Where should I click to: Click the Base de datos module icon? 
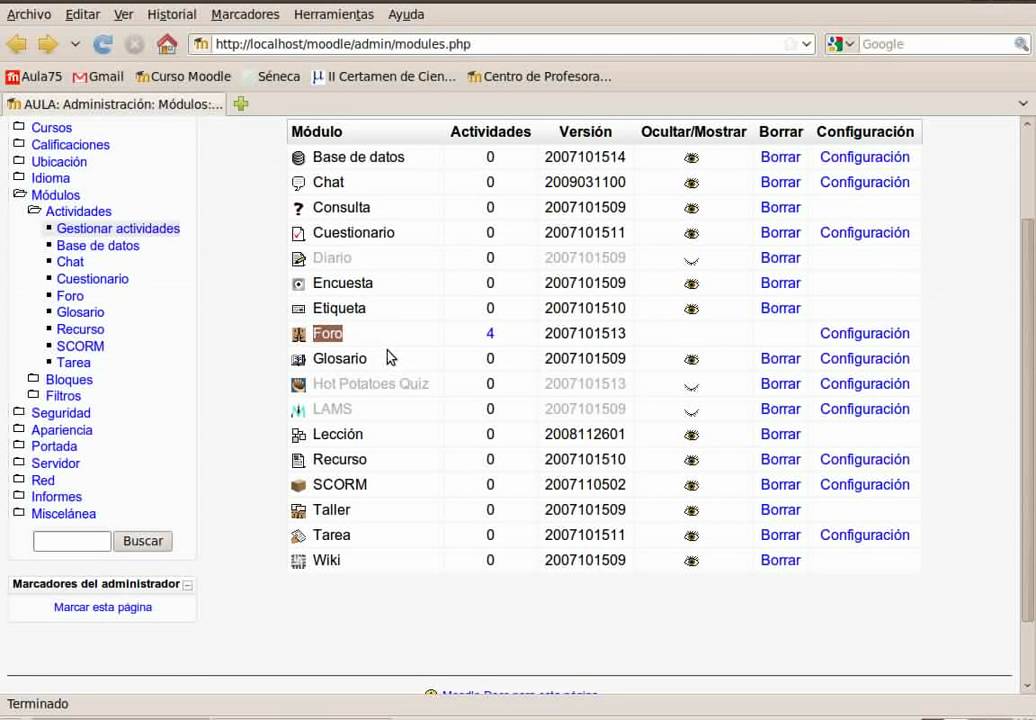pos(299,158)
